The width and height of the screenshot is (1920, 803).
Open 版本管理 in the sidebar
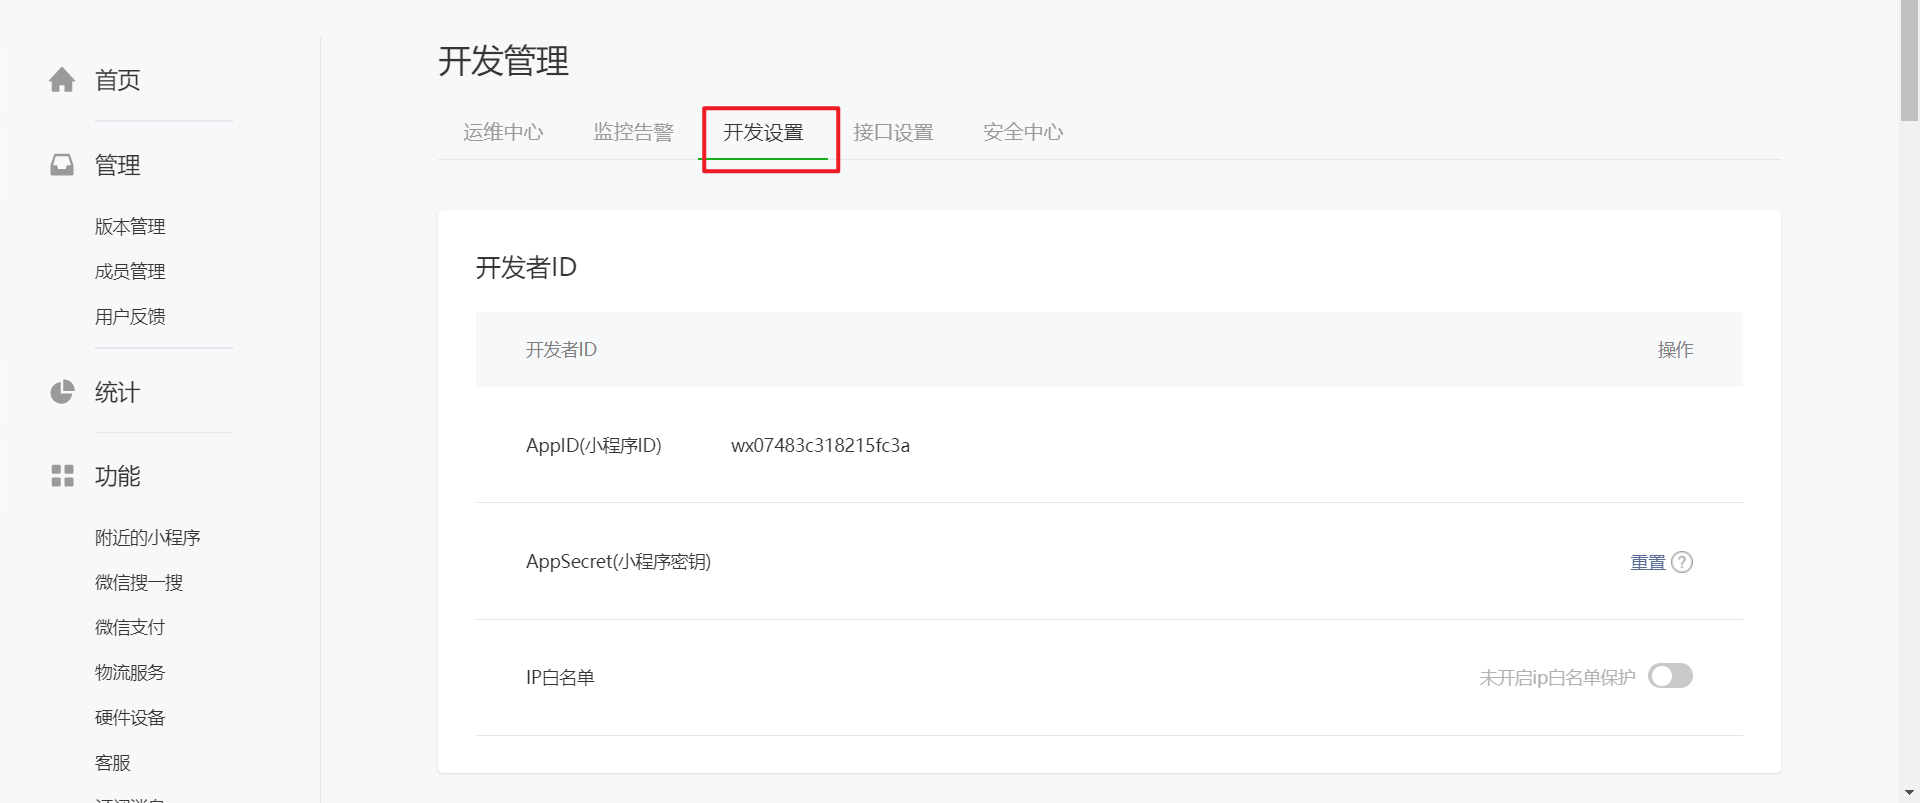pyautogui.click(x=130, y=227)
